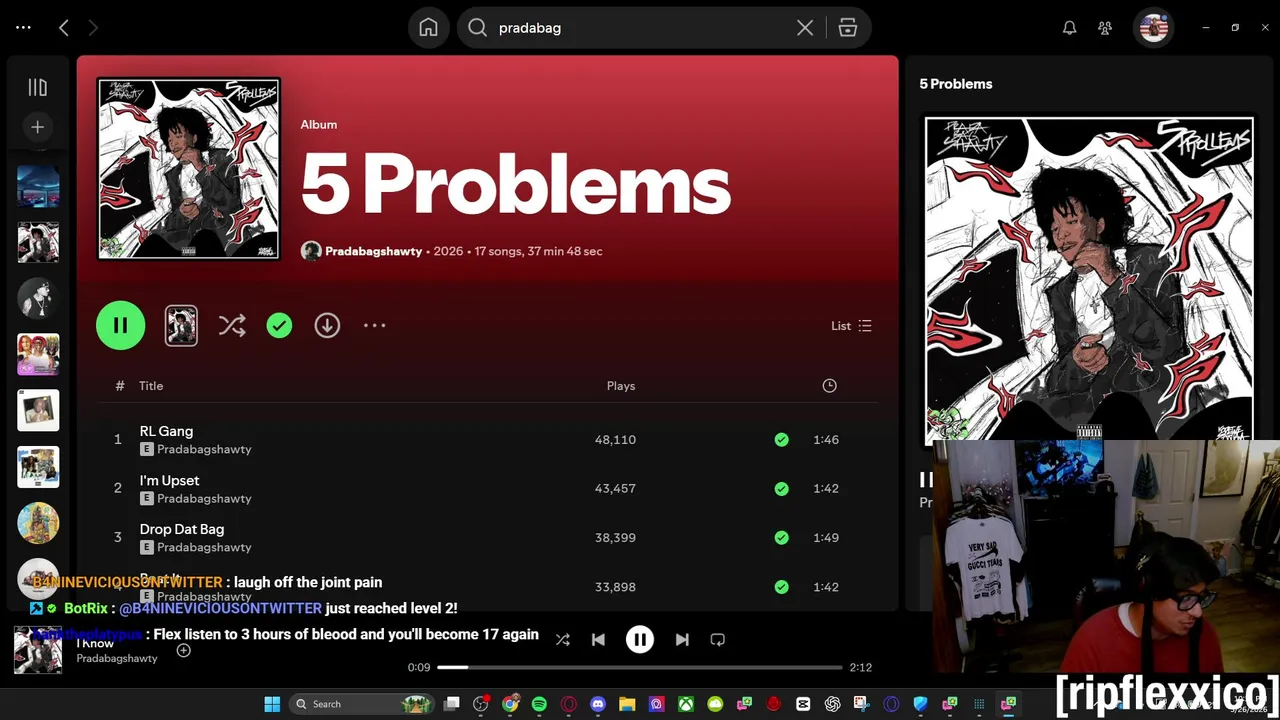This screenshot has width=1280, height=720.
Task: Click the Windows taskbar Search box
Action: (361, 704)
